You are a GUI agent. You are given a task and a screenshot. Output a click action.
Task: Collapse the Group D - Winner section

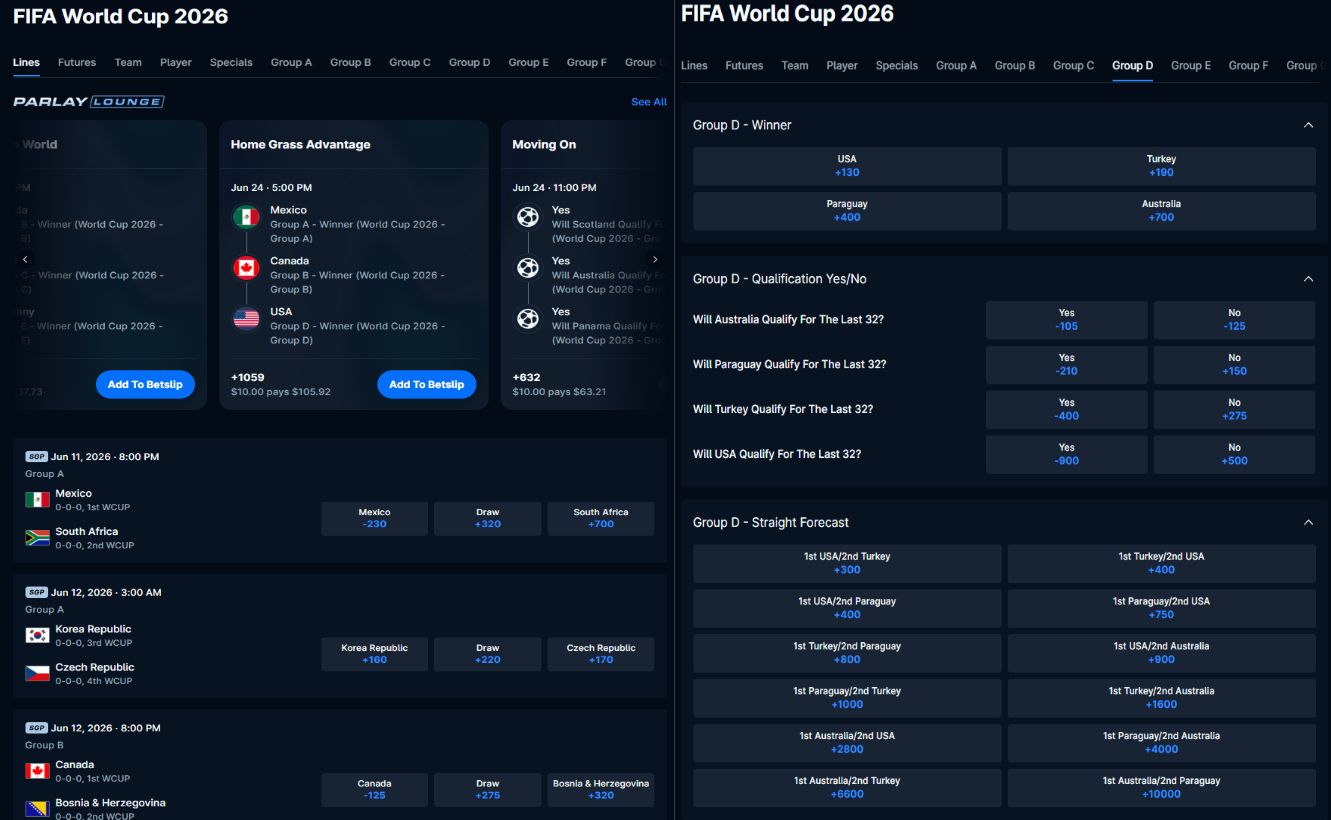pyautogui.click(x=1308, y=125)
